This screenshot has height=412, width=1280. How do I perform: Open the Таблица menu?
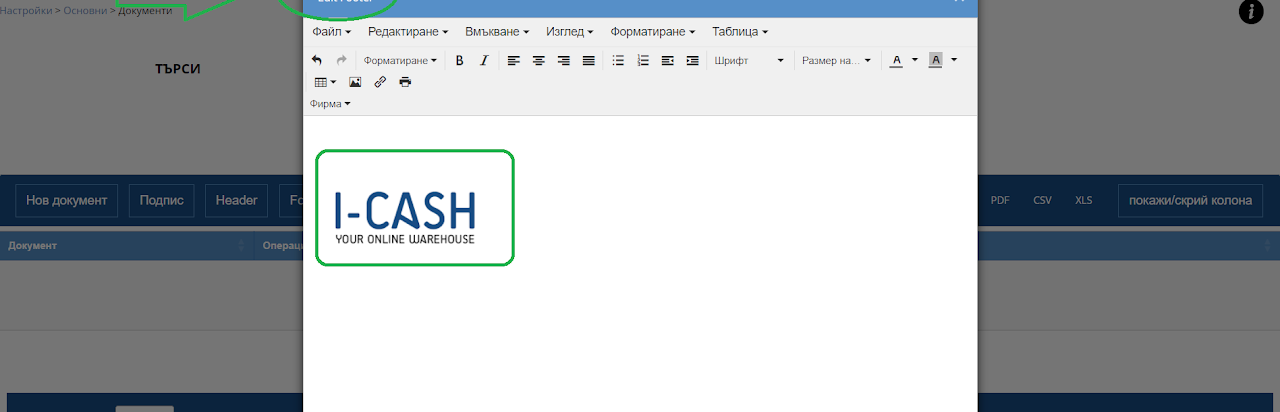pos(740,32)
